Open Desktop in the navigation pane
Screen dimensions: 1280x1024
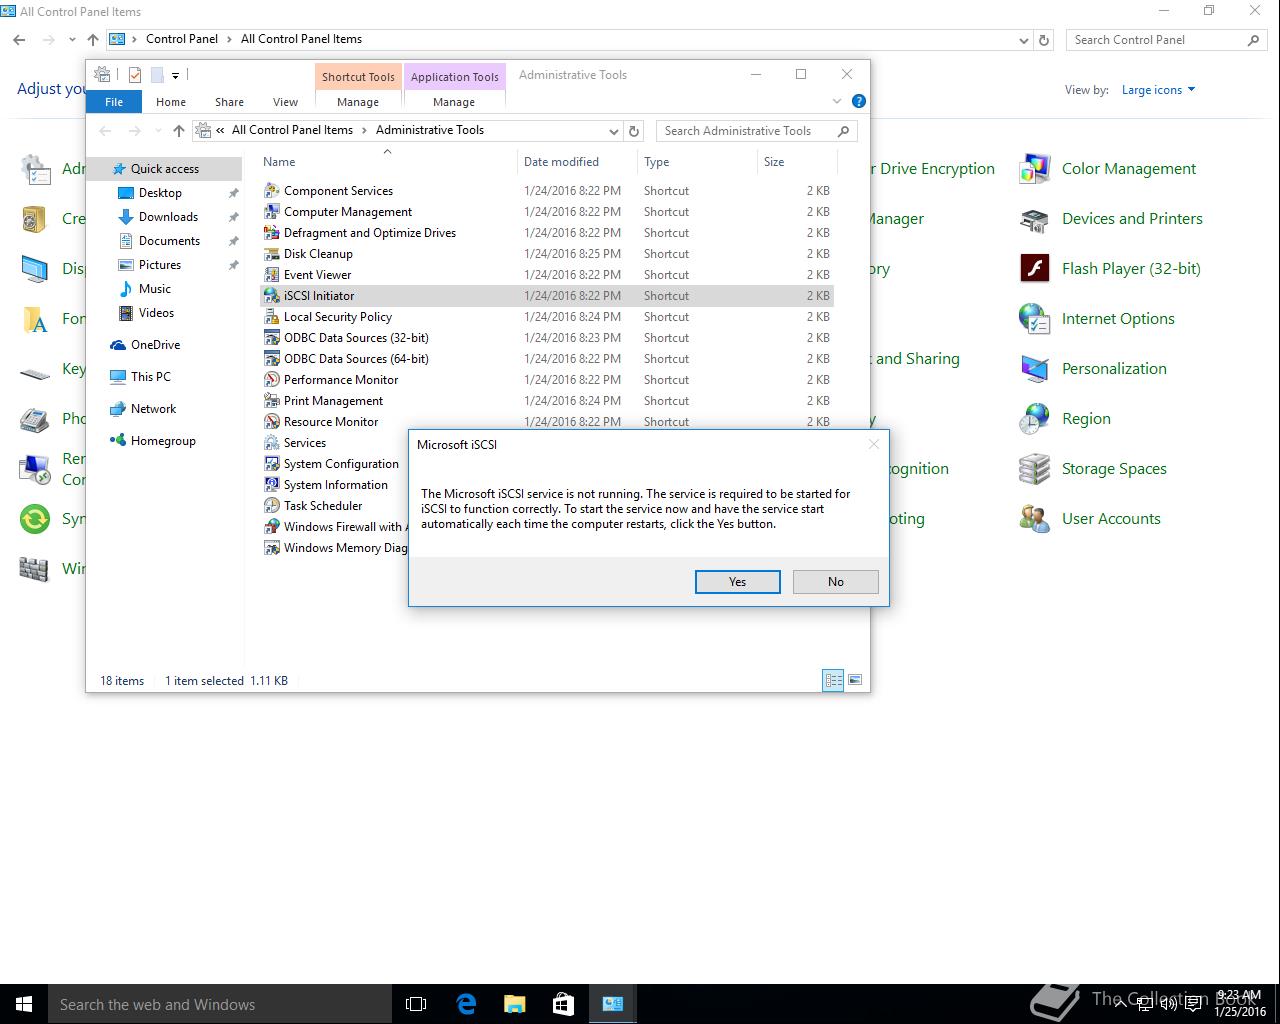(x=160, y=193)
